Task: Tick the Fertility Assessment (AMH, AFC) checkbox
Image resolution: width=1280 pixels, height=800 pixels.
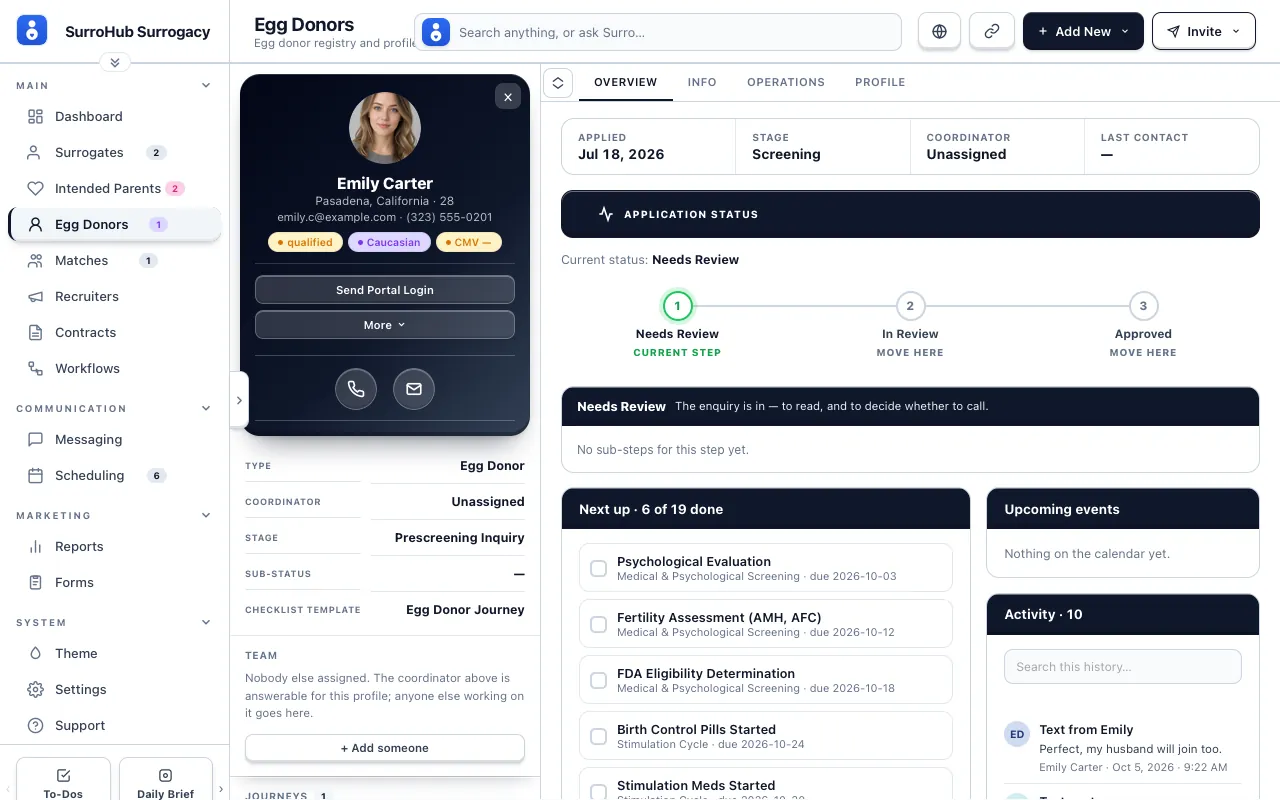Action: [x=598, y=624]
